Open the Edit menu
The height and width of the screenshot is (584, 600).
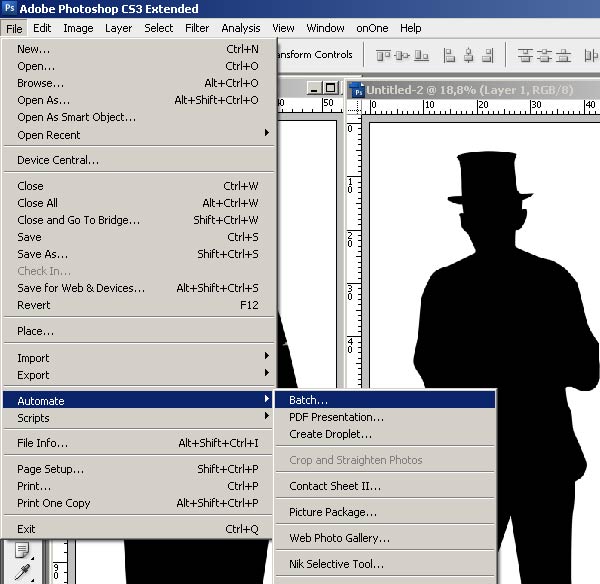[x=42, y=28]
